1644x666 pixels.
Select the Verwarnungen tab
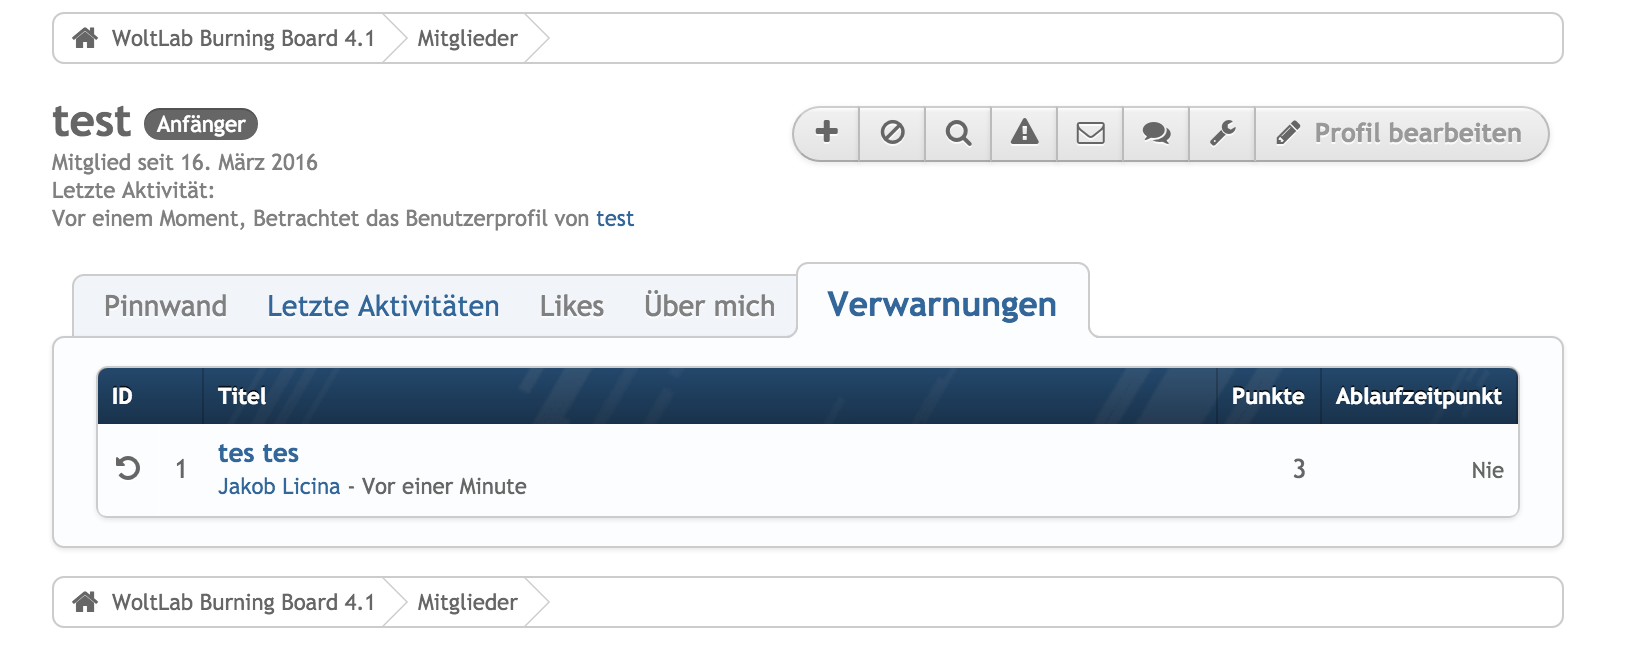click(x=941, y=304)
